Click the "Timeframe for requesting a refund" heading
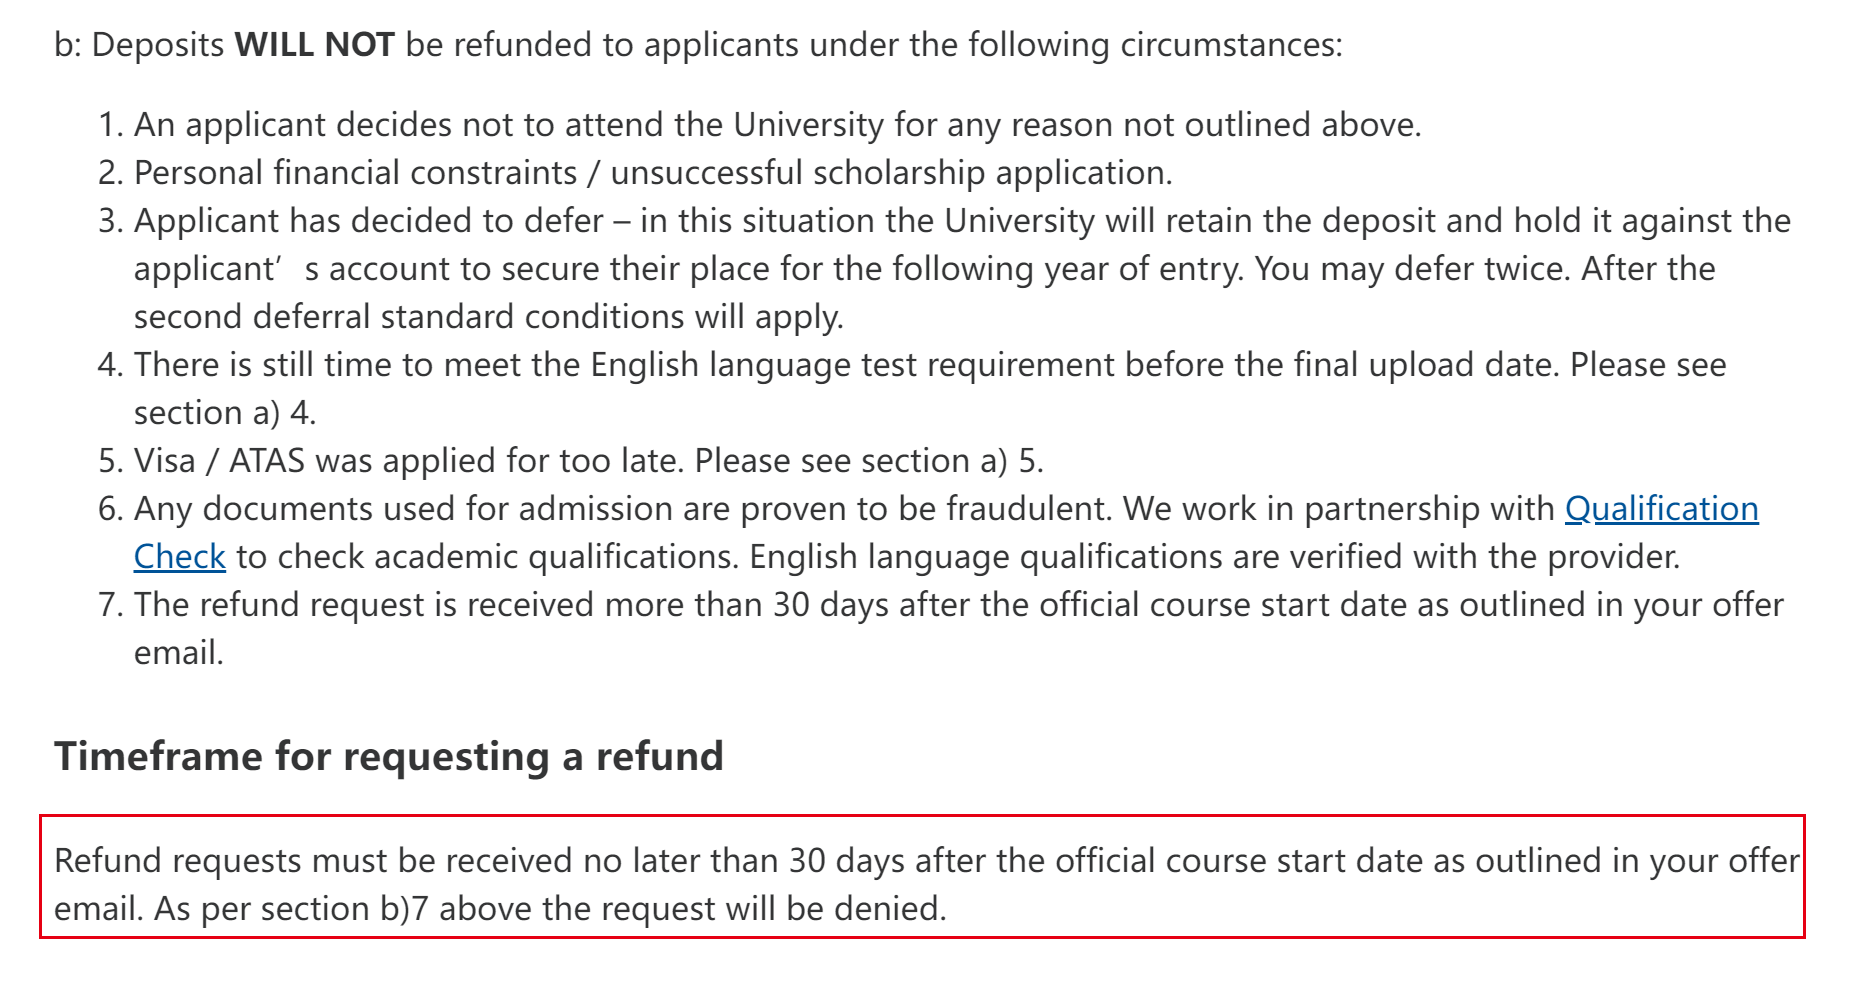The image size is (1852, 994). pyautogui.click(x=388, y=756)
